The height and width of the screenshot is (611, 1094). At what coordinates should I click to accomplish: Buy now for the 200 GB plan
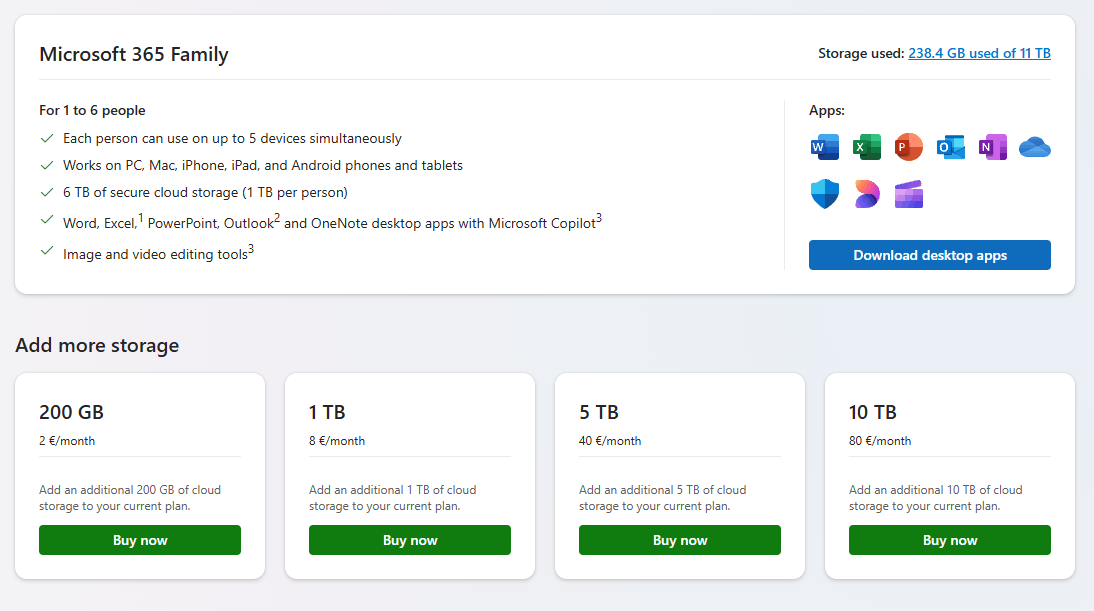pyautogui.click(x=140, y=540)
